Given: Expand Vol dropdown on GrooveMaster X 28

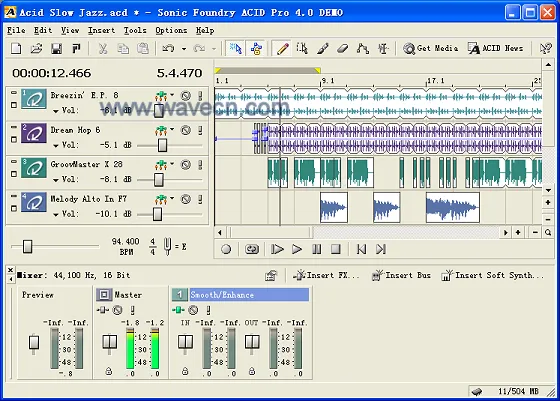Looking at the screenshot, I should (x=56, y=180).
